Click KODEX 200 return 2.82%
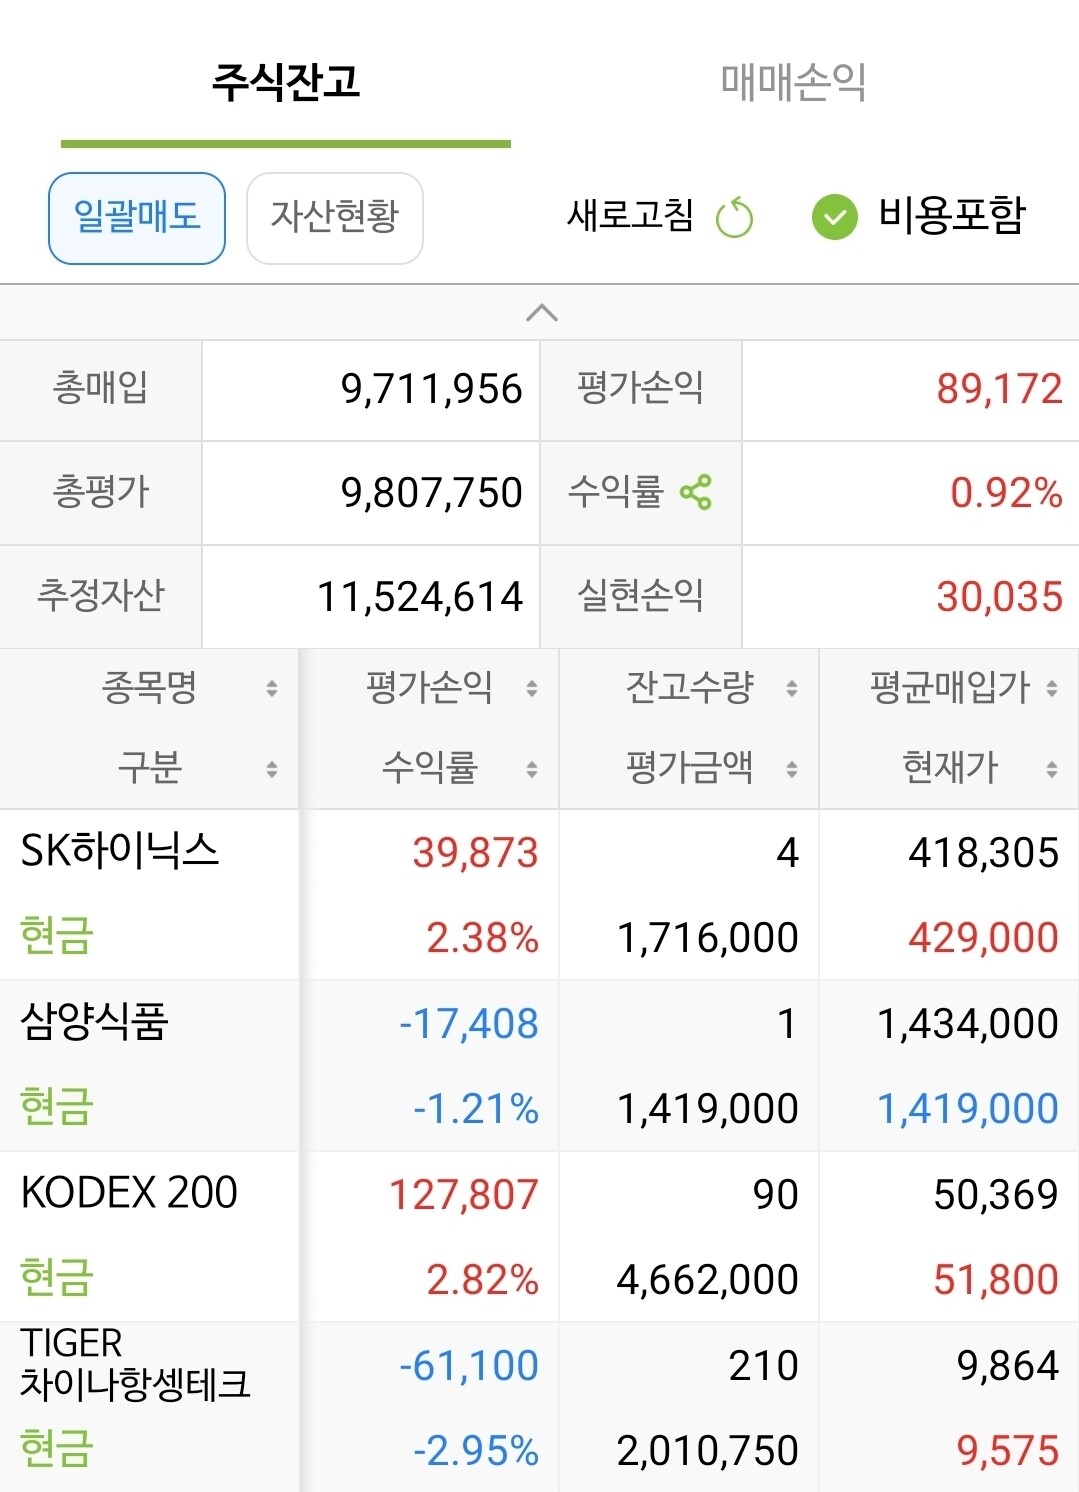This screenshot has height=1492, width=1079. coord(482,1280)
